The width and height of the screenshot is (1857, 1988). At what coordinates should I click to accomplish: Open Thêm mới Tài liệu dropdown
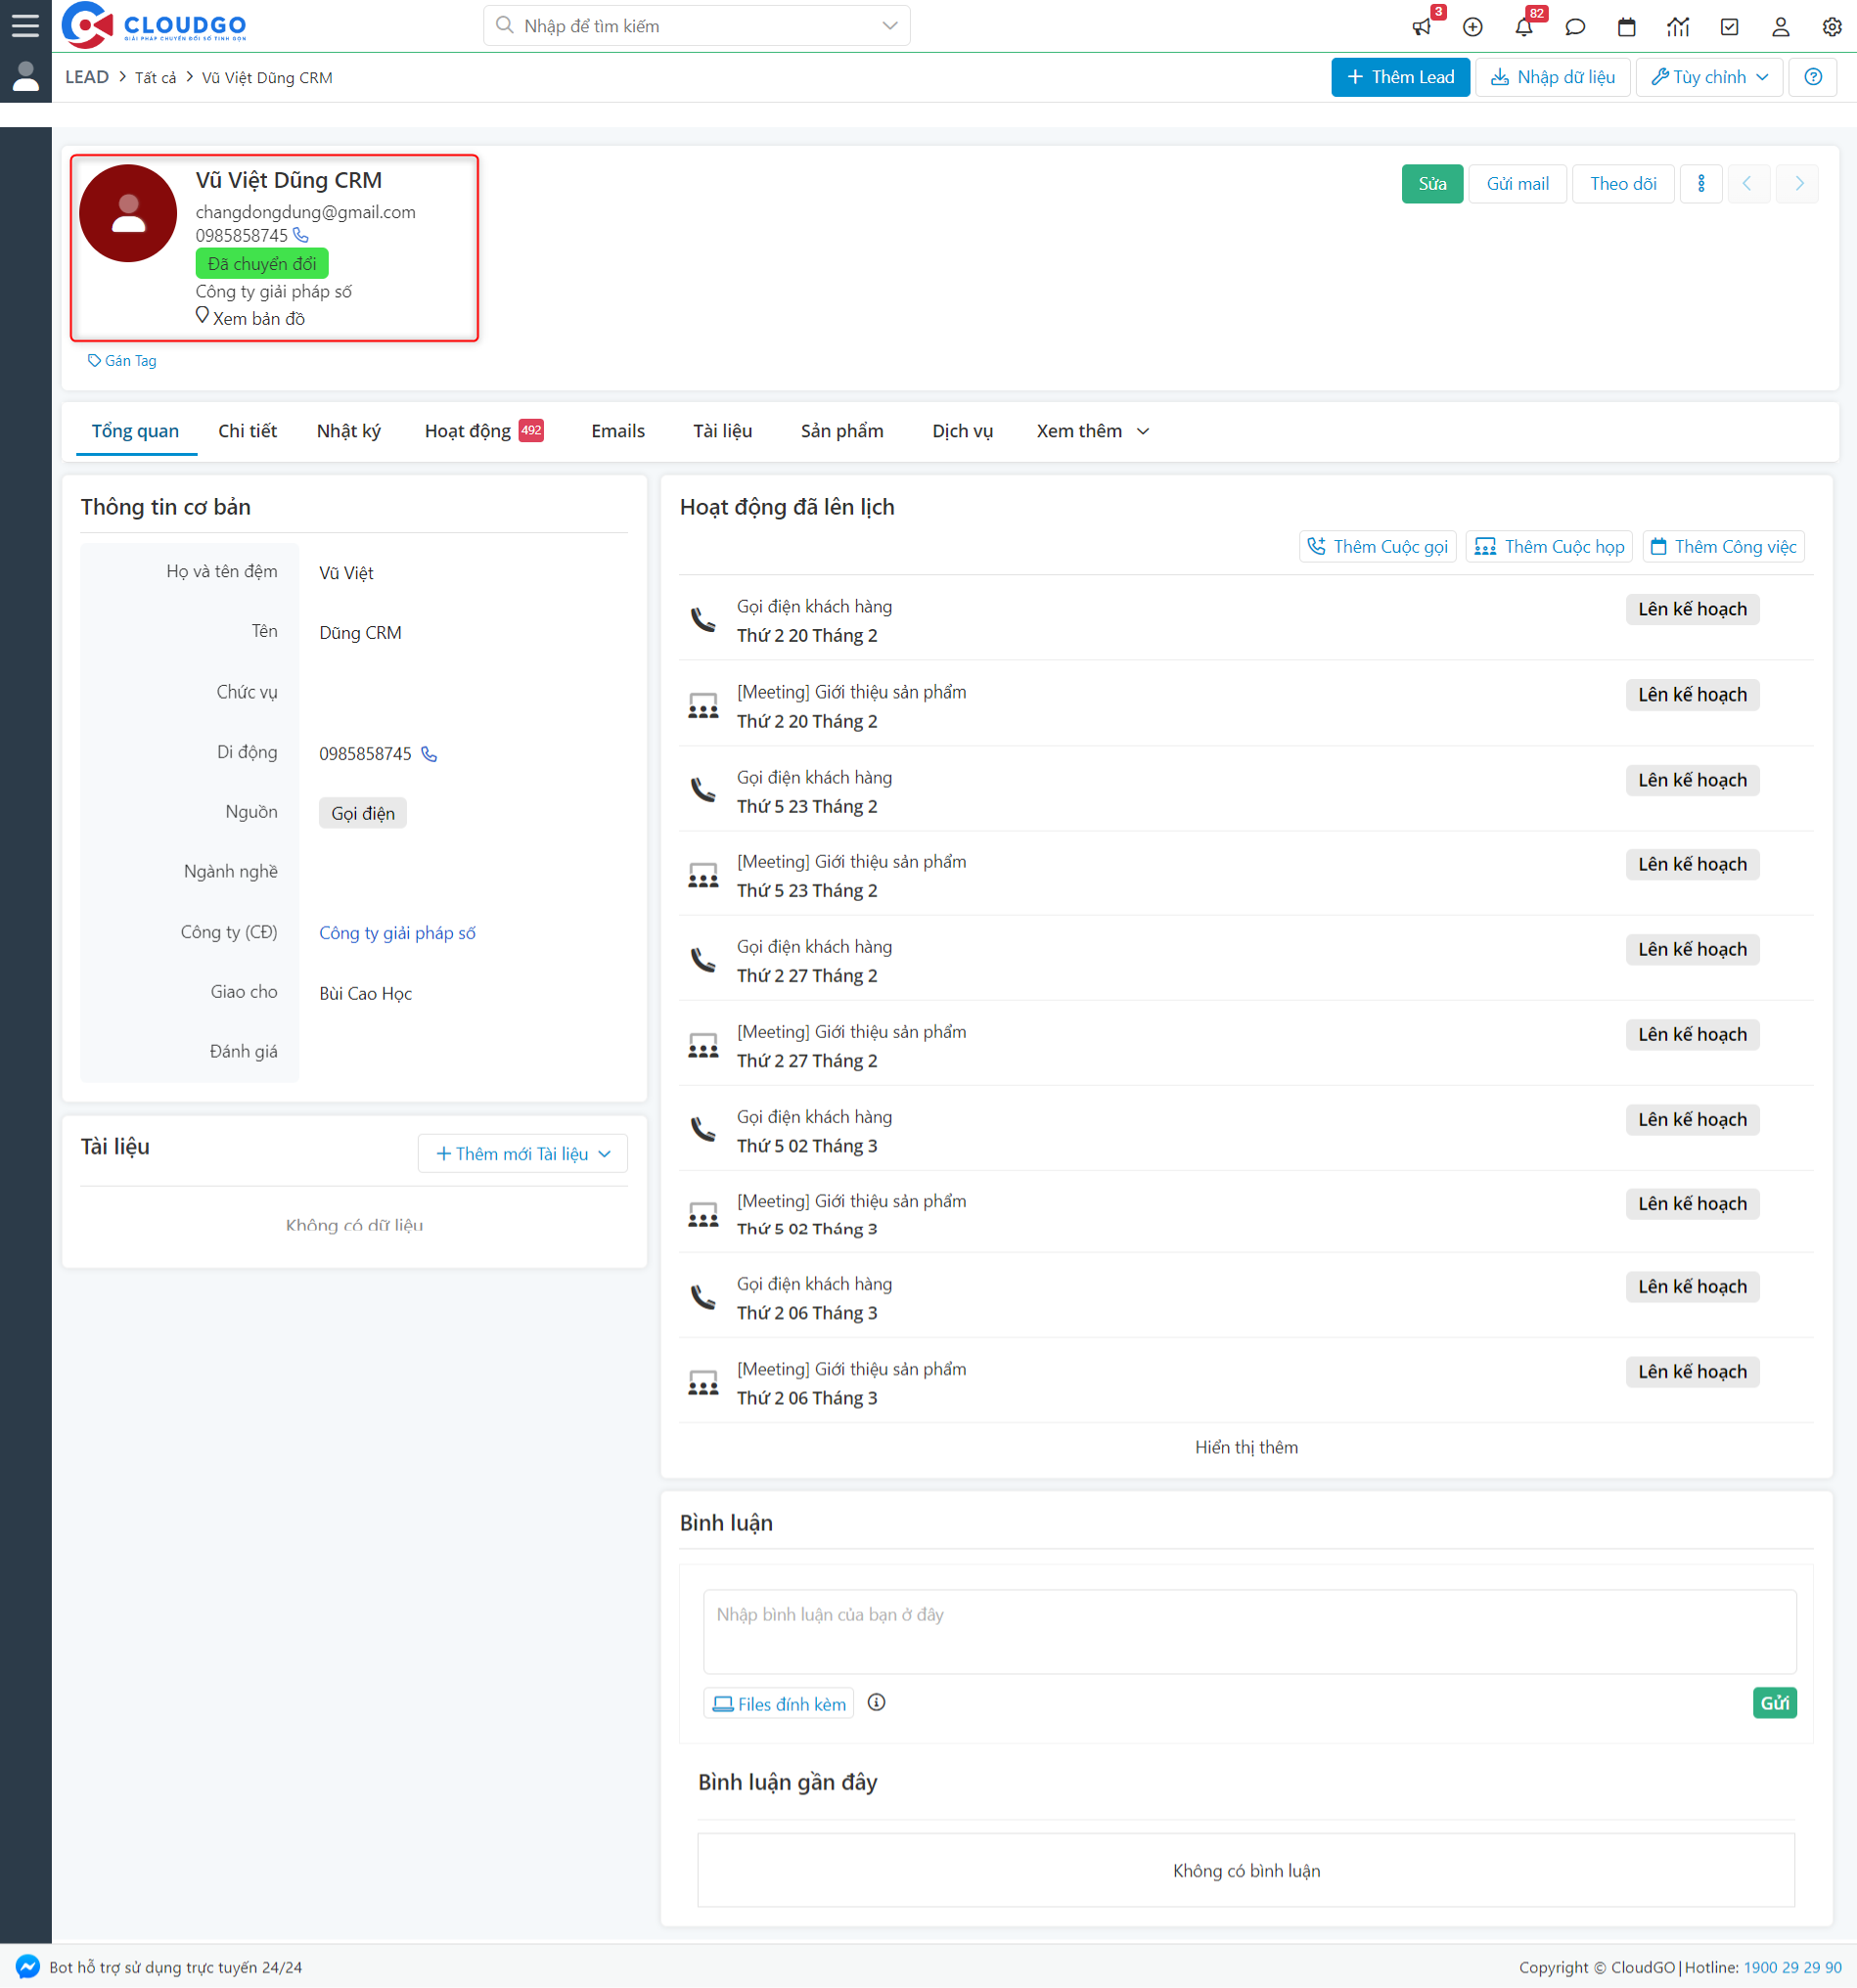(522, 1153)
